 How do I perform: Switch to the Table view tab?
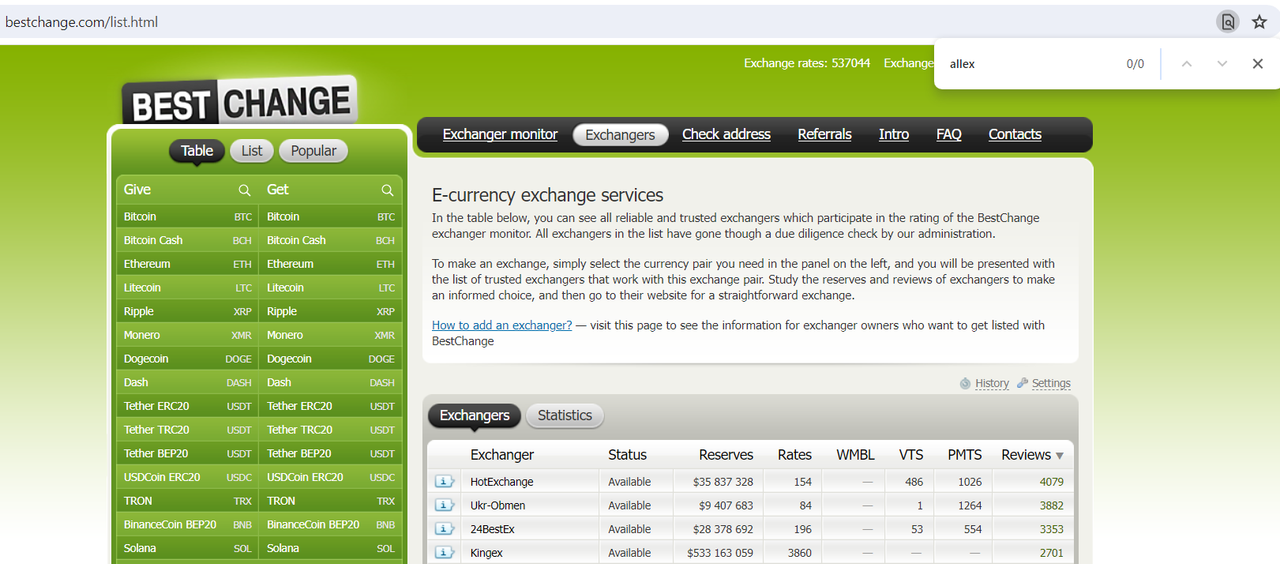(x=197, y=151)
